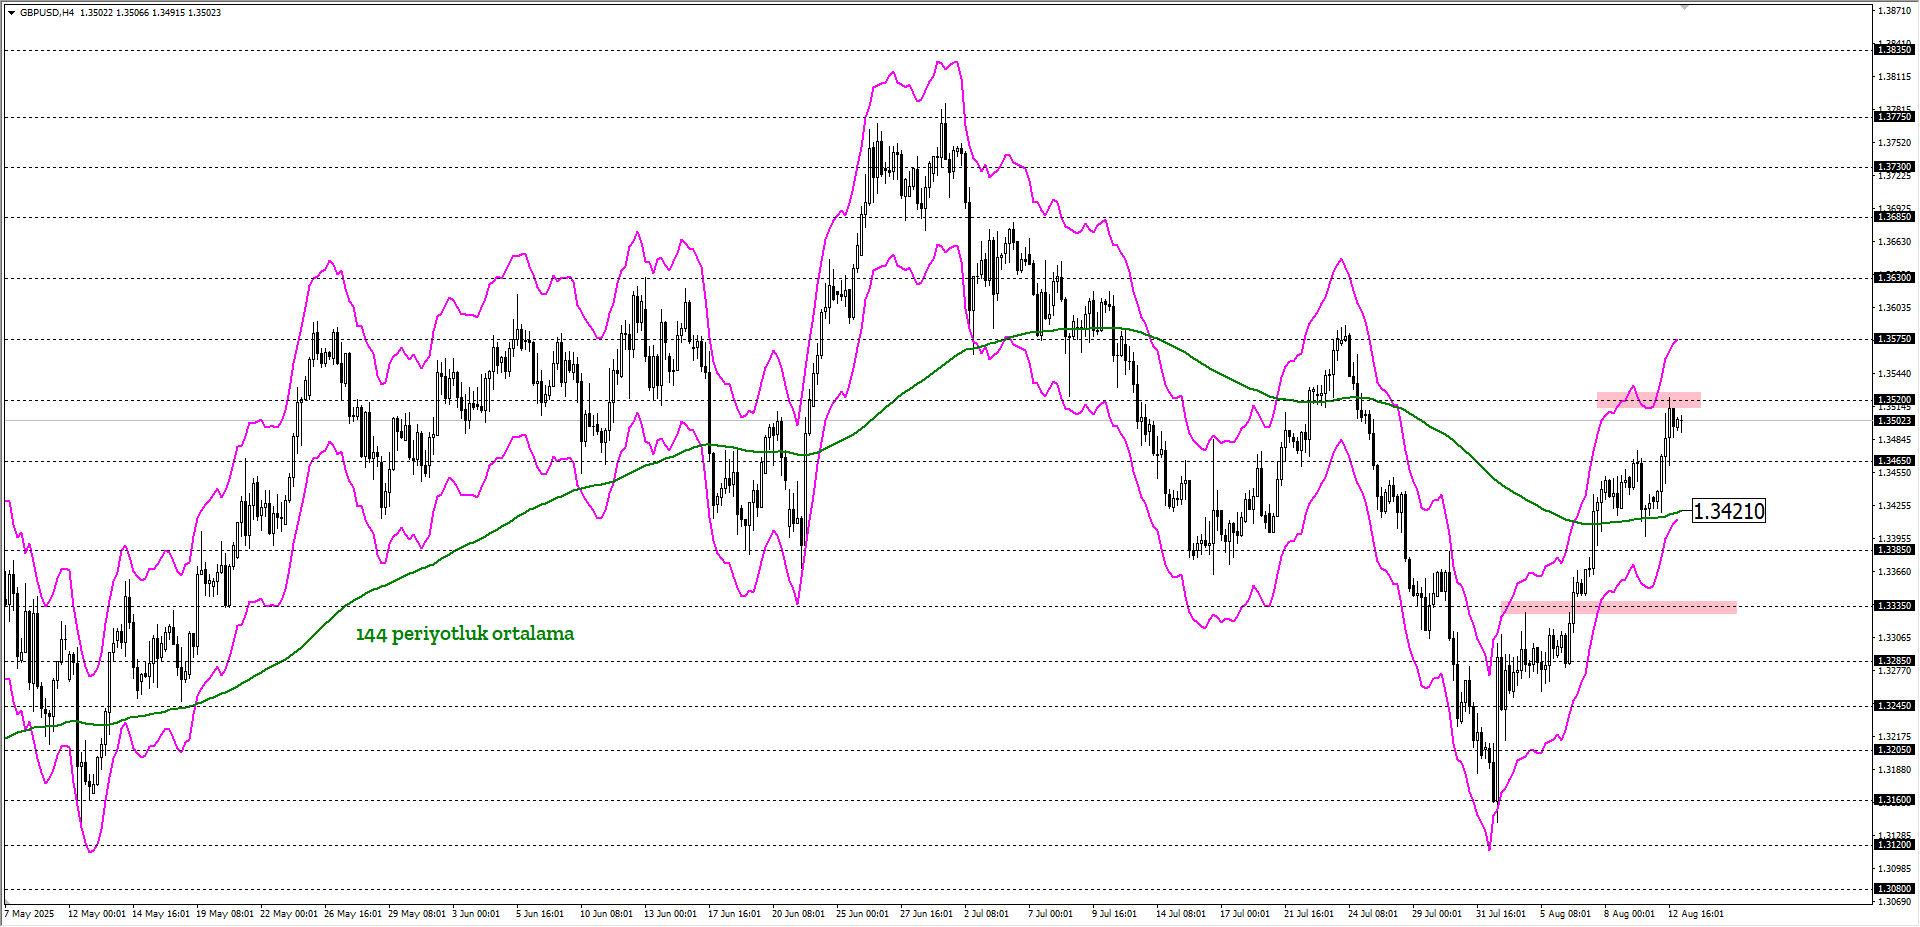Image resolution: width=1920 pixels, height=927 pixels.
Task: Click the 1.34650 horizontal line price tag
Action: click(x=1894, y=461)
